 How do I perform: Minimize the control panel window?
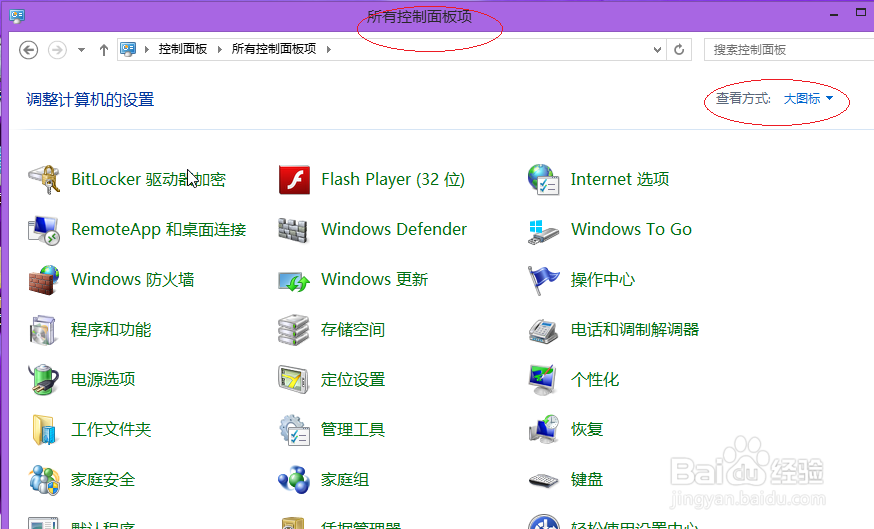(834, 15)
